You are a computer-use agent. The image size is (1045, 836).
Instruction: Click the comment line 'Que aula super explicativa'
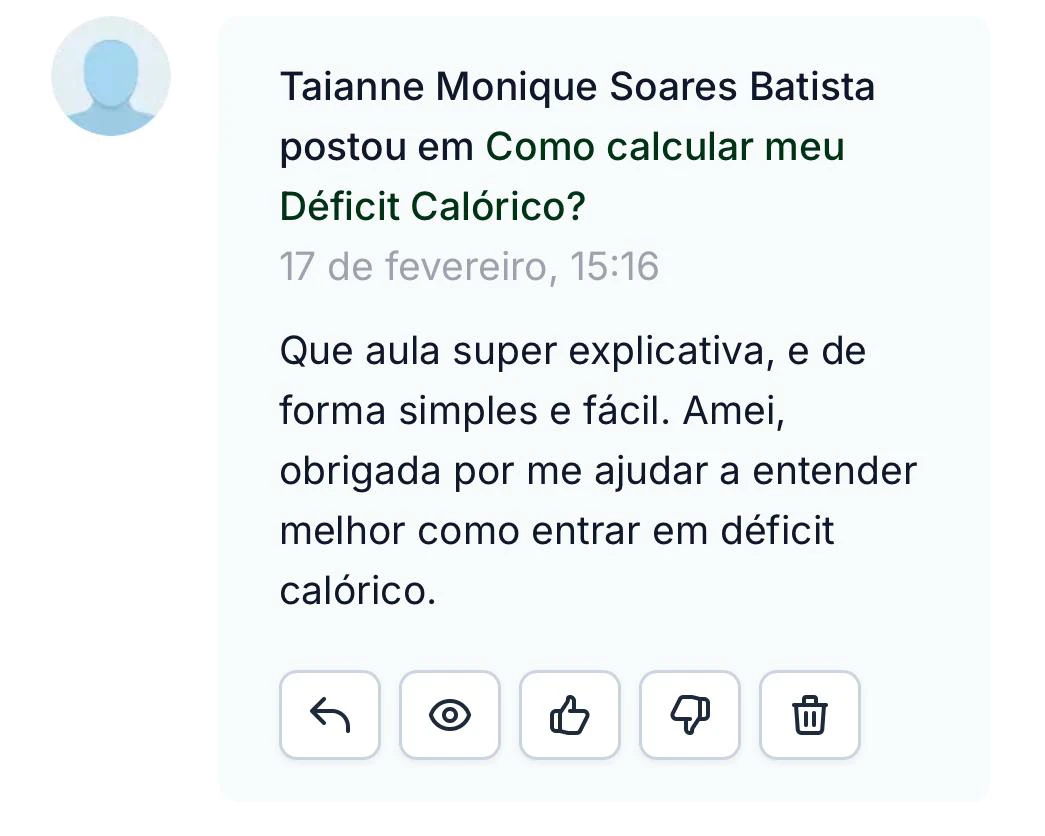click(x=572, y=352)
